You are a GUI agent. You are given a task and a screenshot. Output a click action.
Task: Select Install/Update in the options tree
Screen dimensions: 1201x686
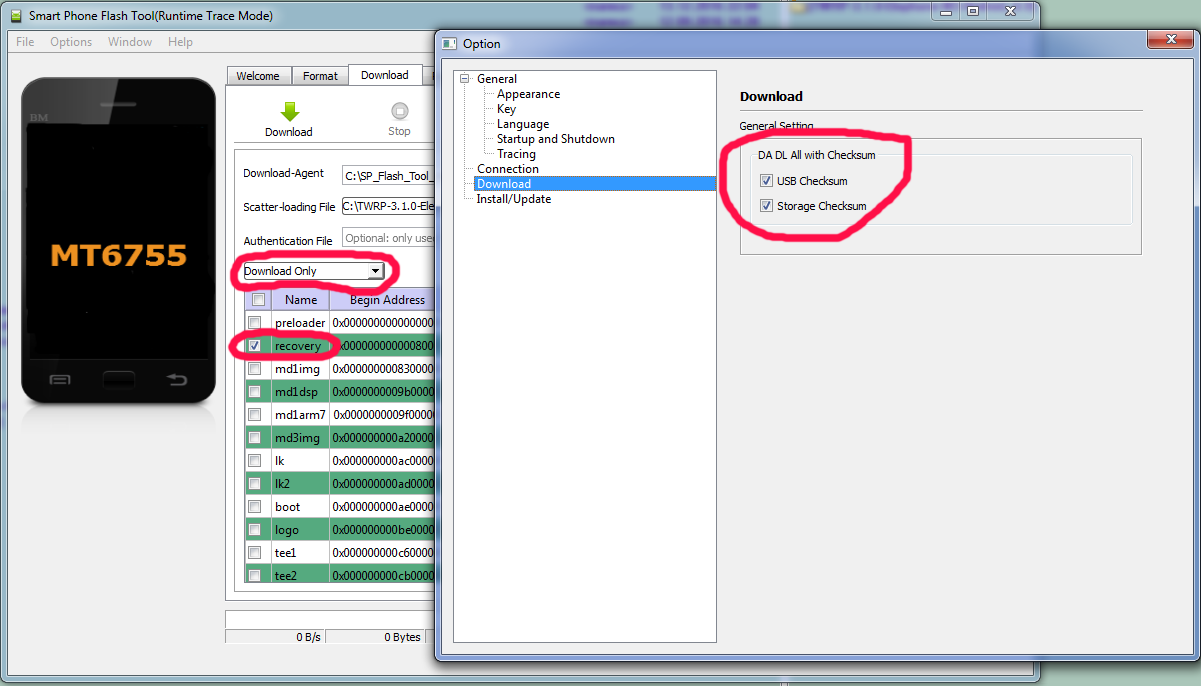[x=513, y=199]
